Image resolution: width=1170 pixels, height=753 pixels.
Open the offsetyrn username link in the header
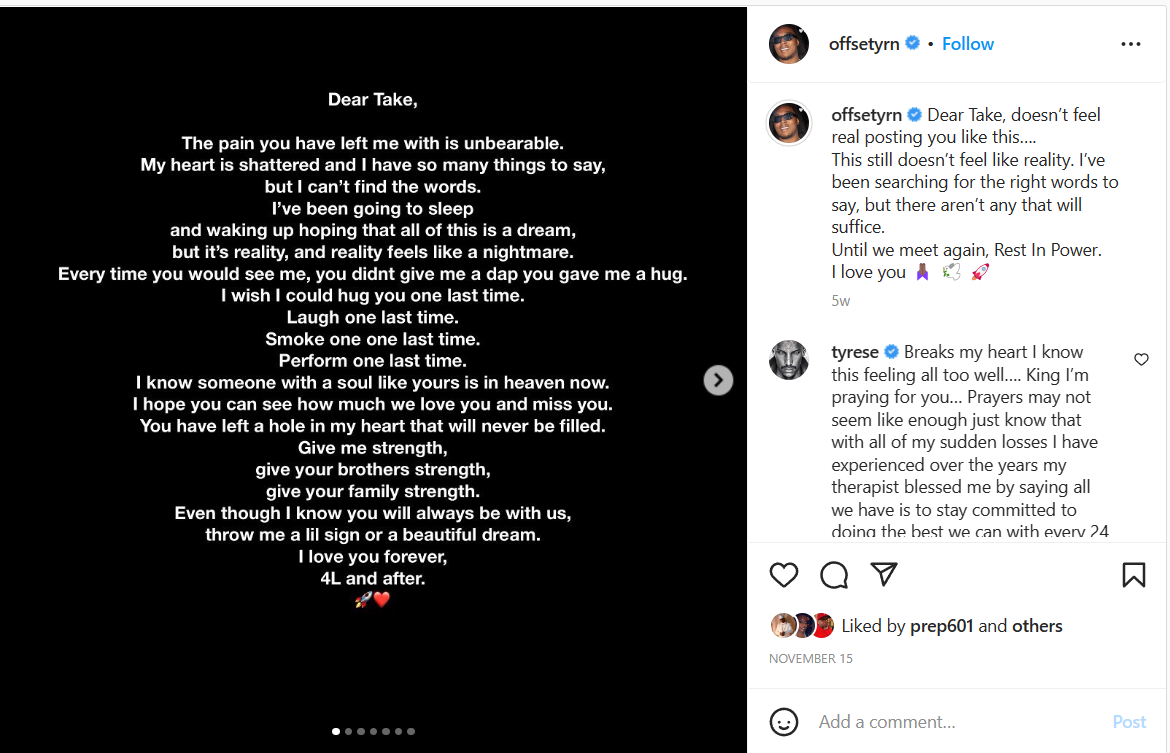864,44
